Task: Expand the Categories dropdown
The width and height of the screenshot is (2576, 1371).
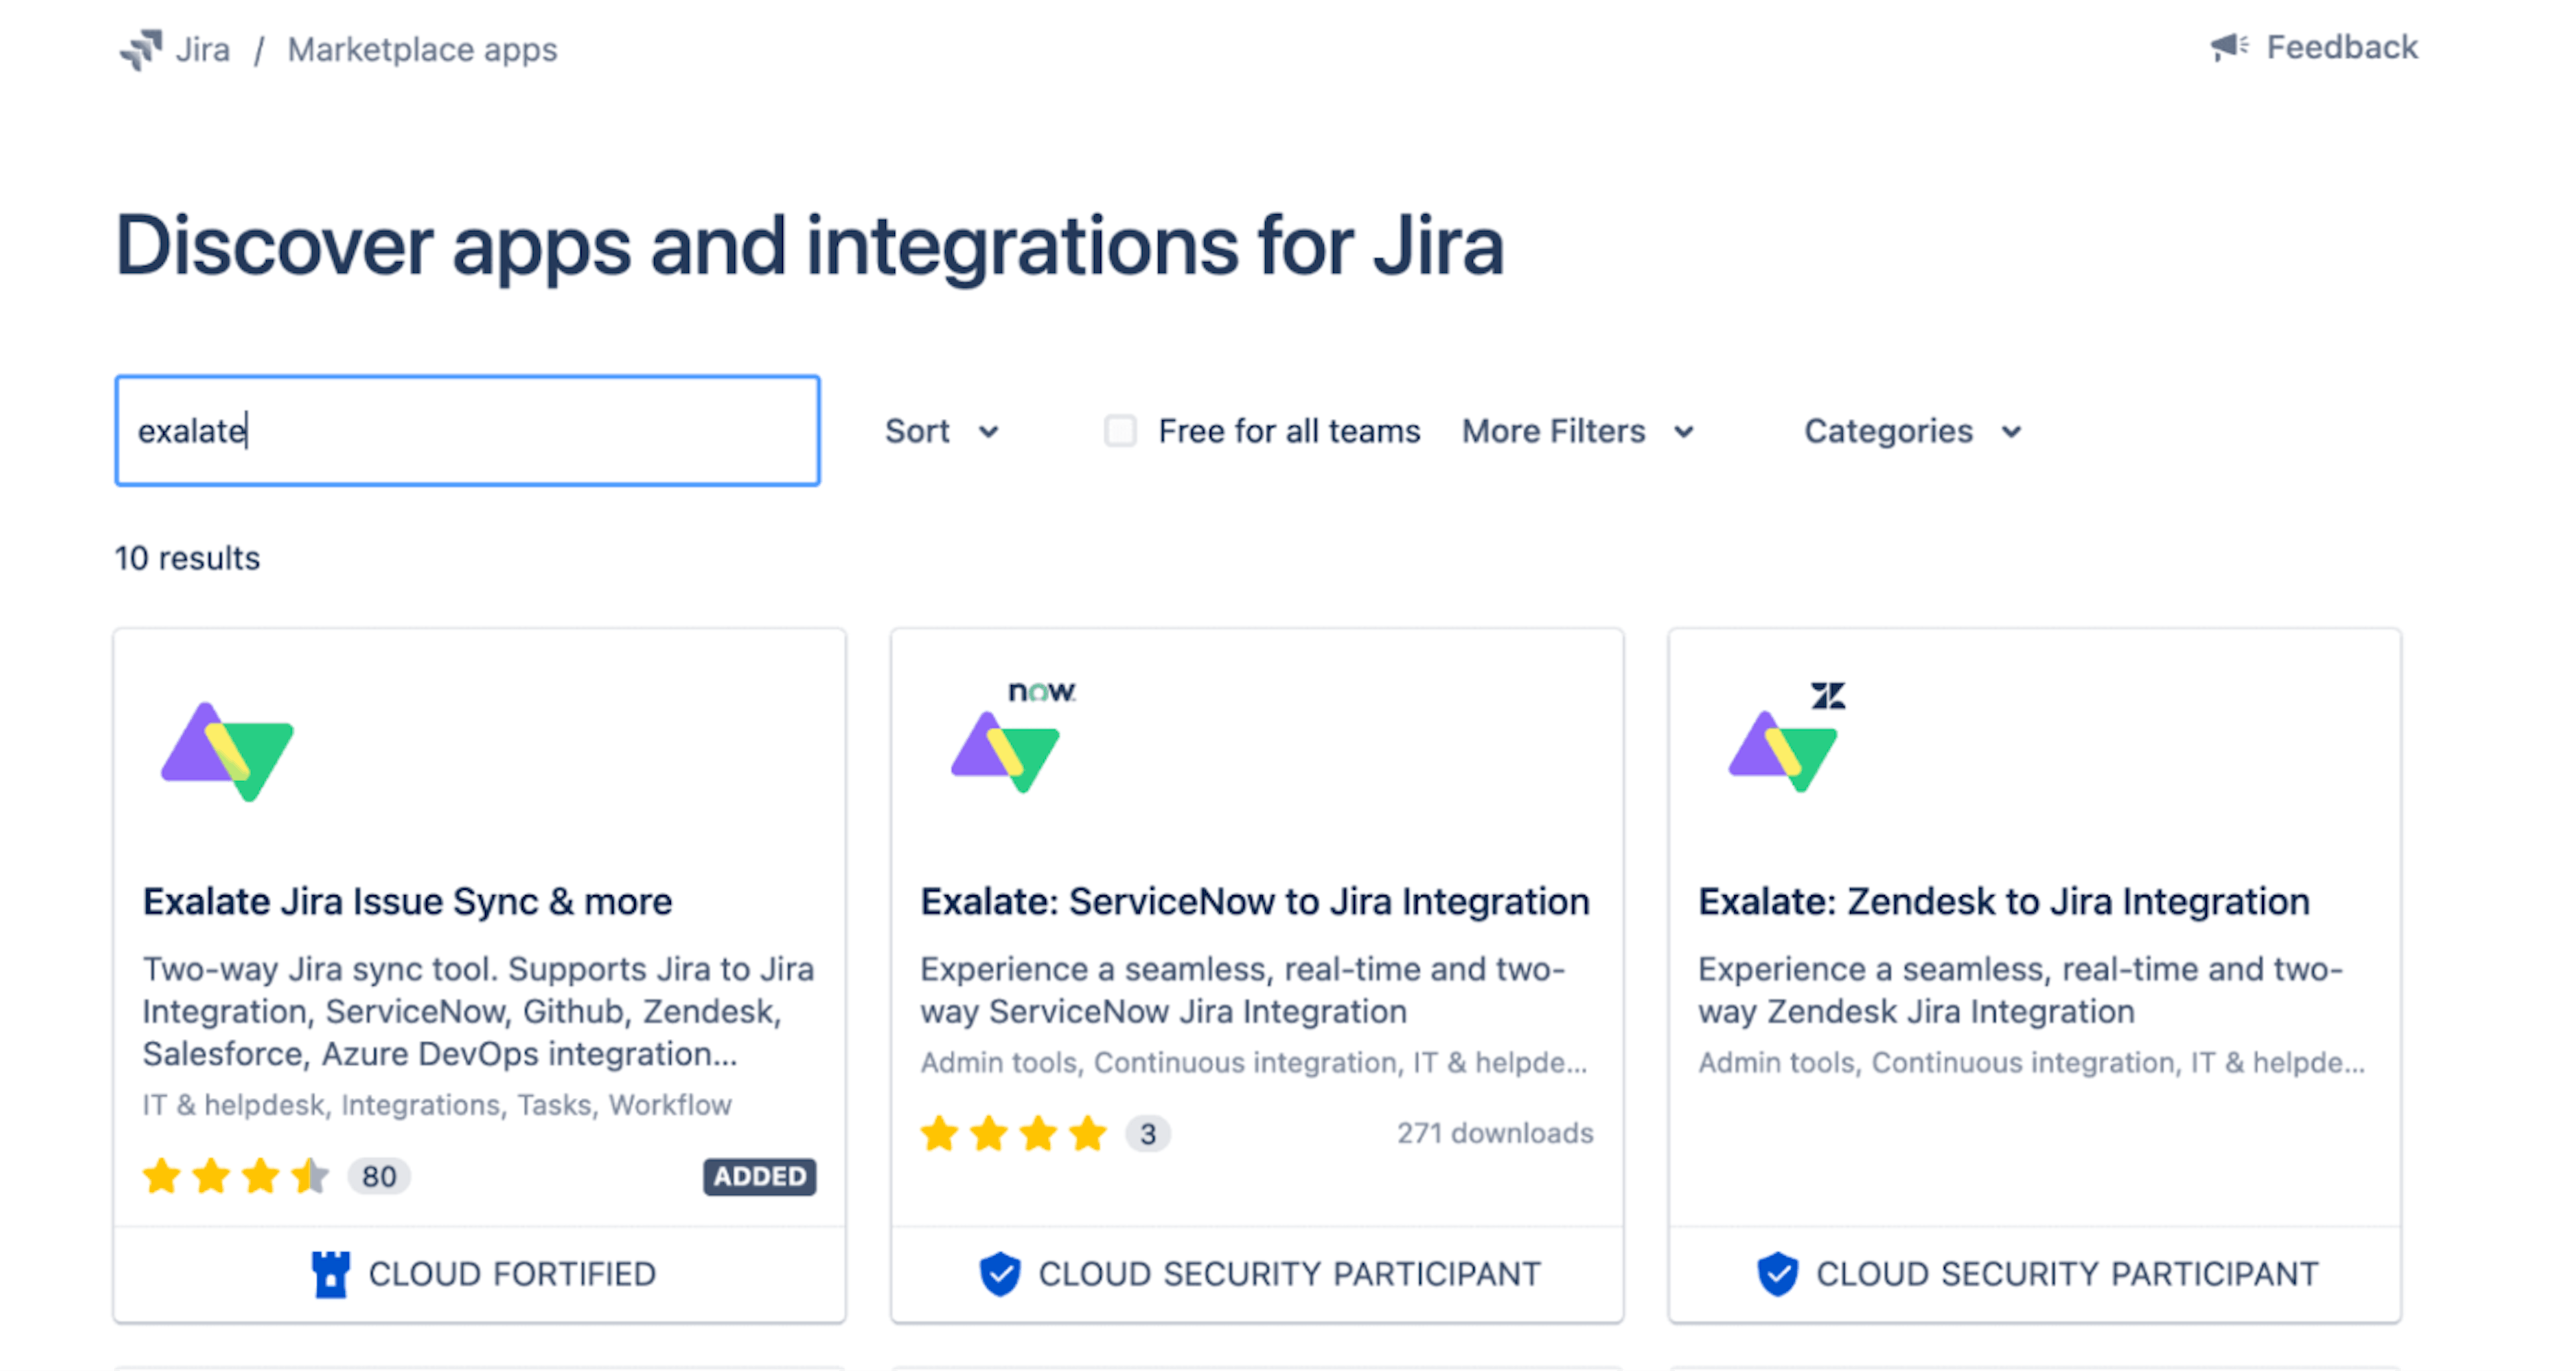Action: (1908, 429)
